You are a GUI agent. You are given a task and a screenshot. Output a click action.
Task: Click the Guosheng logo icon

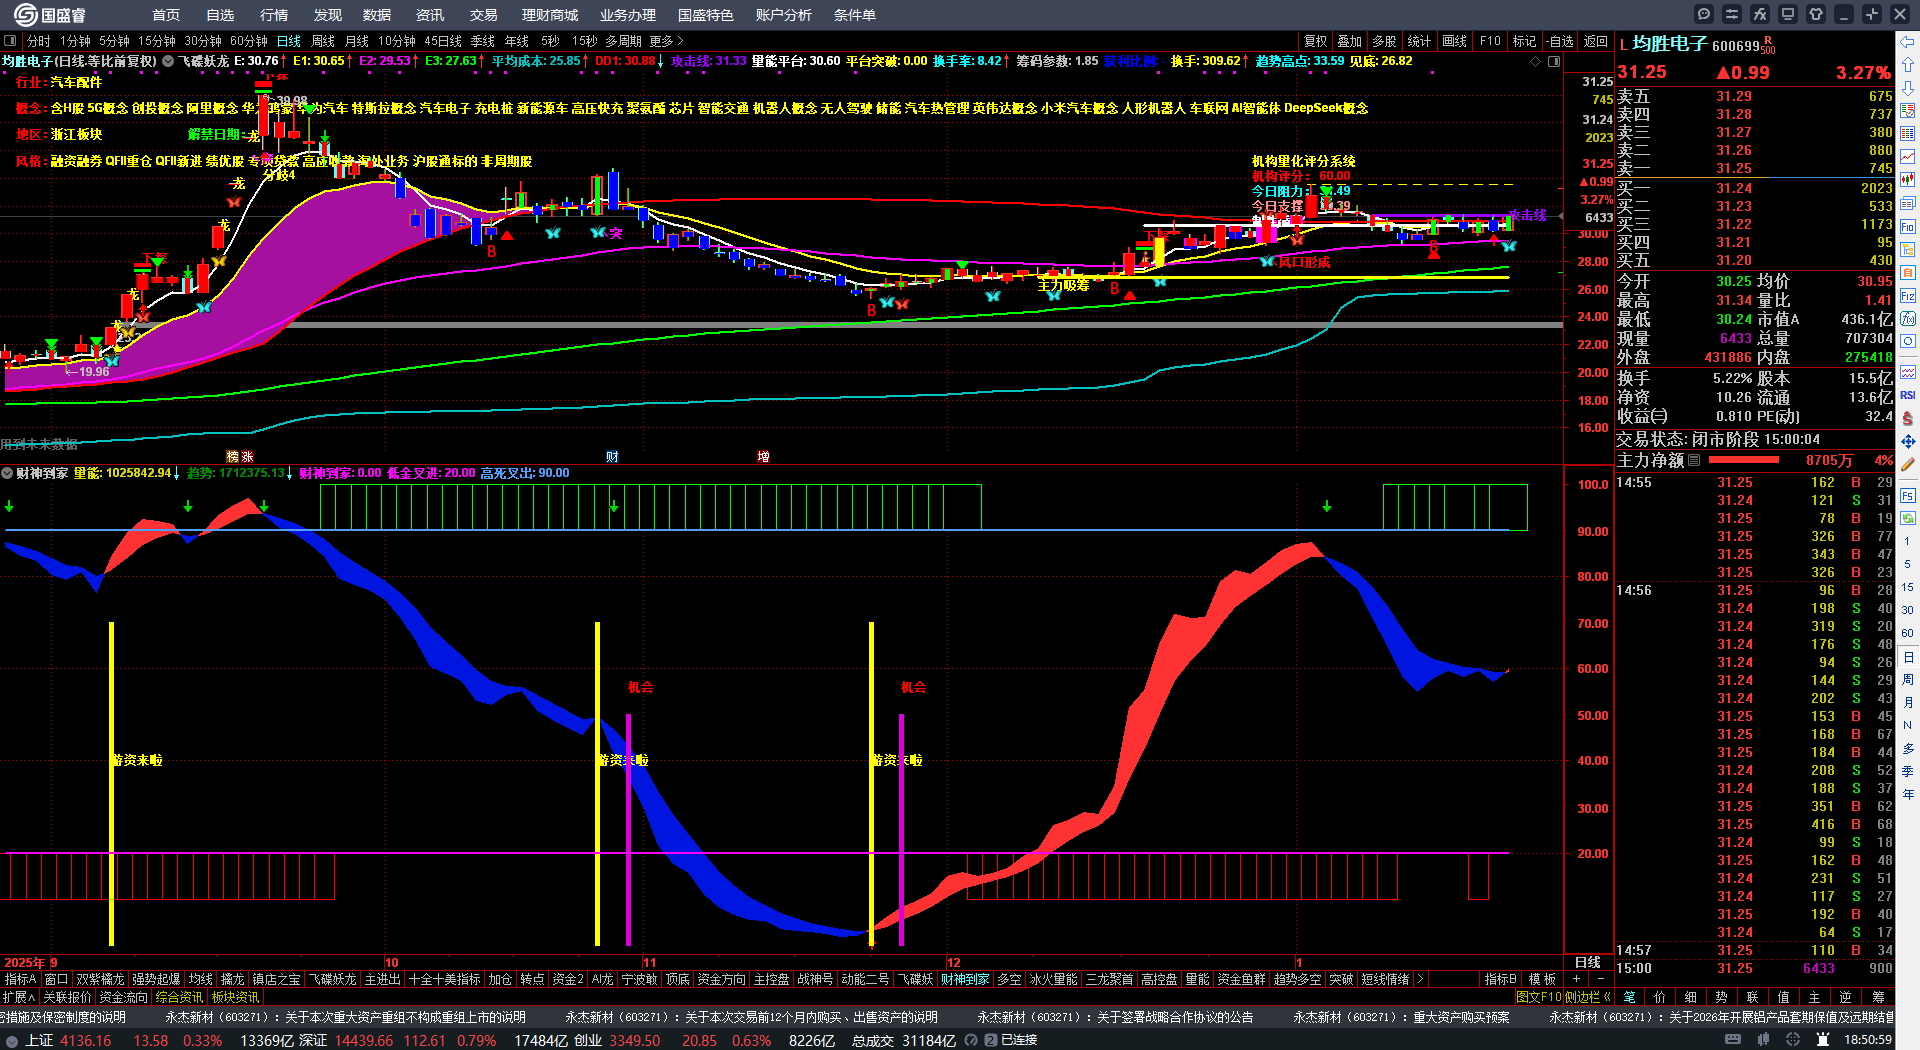tap(25, 14)
